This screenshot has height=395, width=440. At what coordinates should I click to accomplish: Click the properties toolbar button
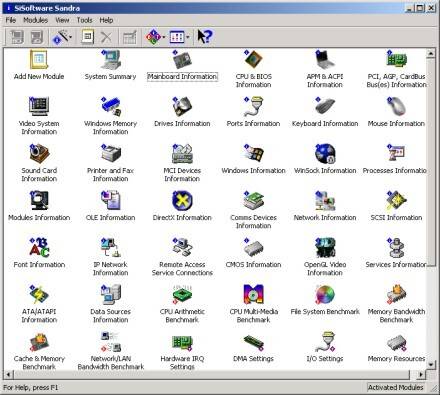point(88,37)
